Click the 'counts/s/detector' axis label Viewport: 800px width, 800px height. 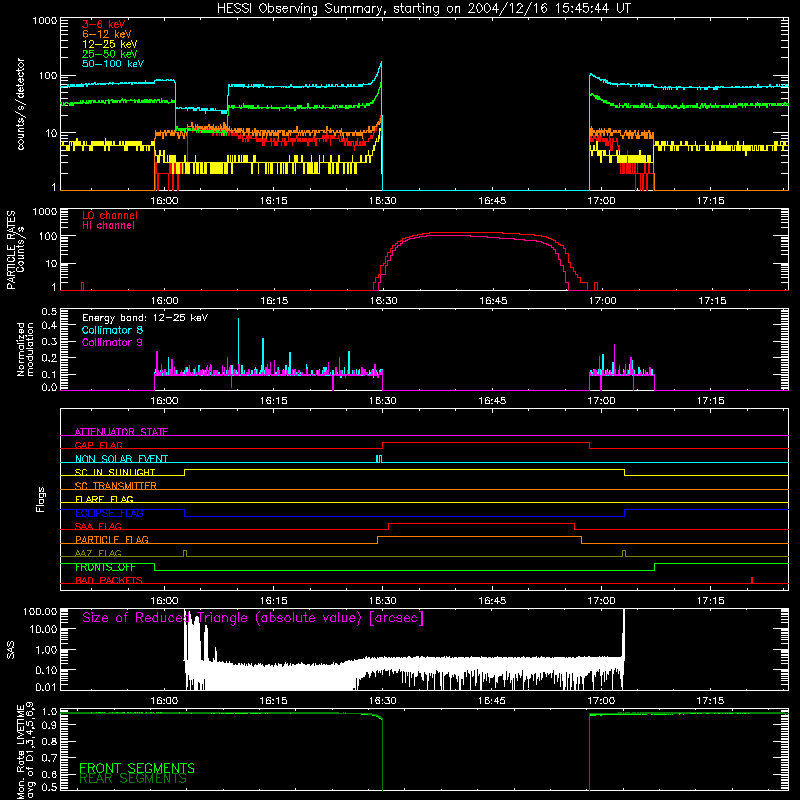coord(20,104)
